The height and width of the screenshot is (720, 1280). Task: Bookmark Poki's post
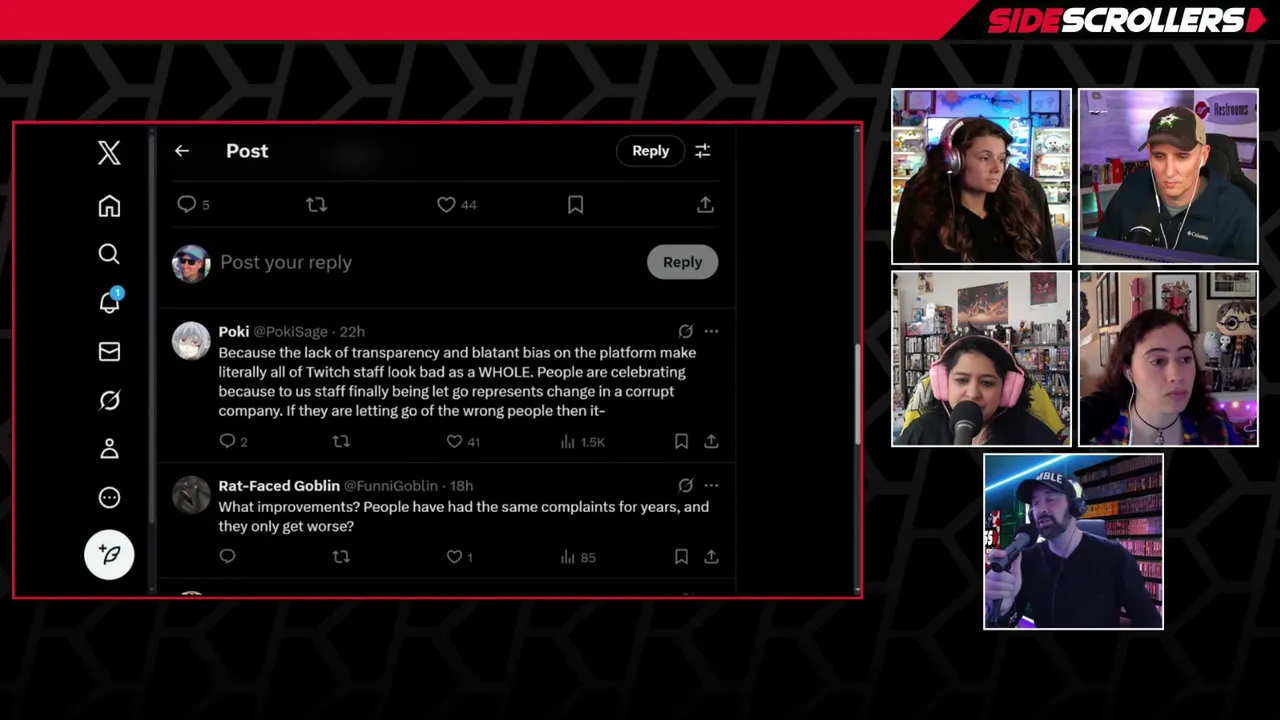point(681,441)
